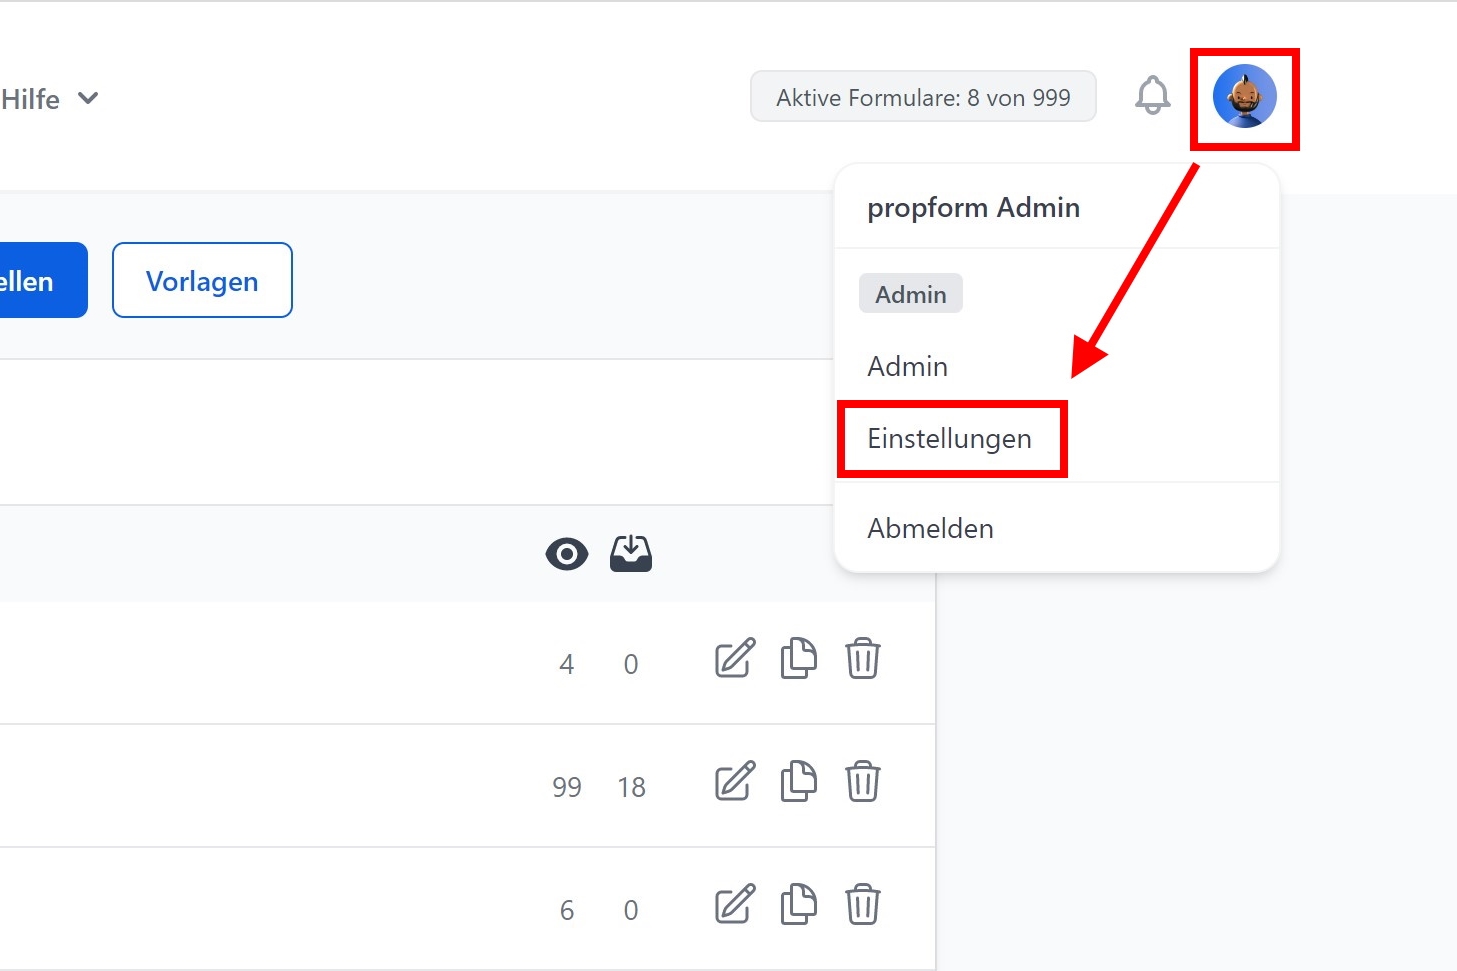Duplicate the form with 6 views
The image size is (1457, 971).
click(798, 906)
